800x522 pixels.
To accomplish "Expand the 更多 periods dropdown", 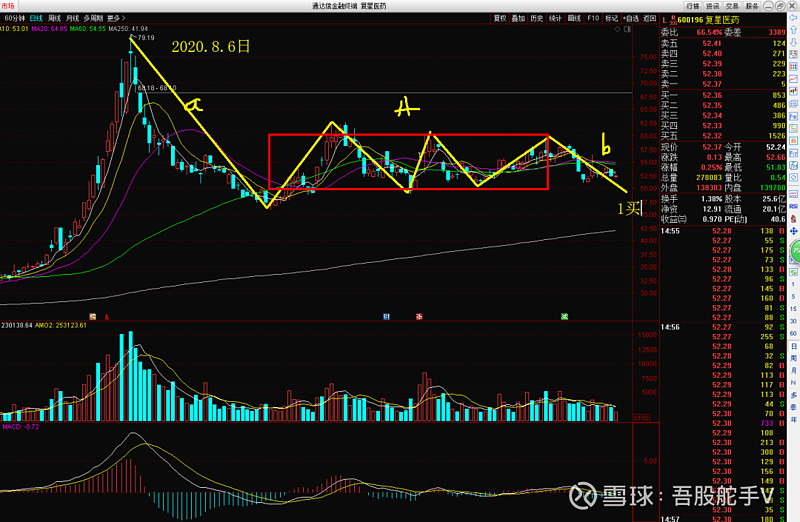I will [x=116, y=18].
